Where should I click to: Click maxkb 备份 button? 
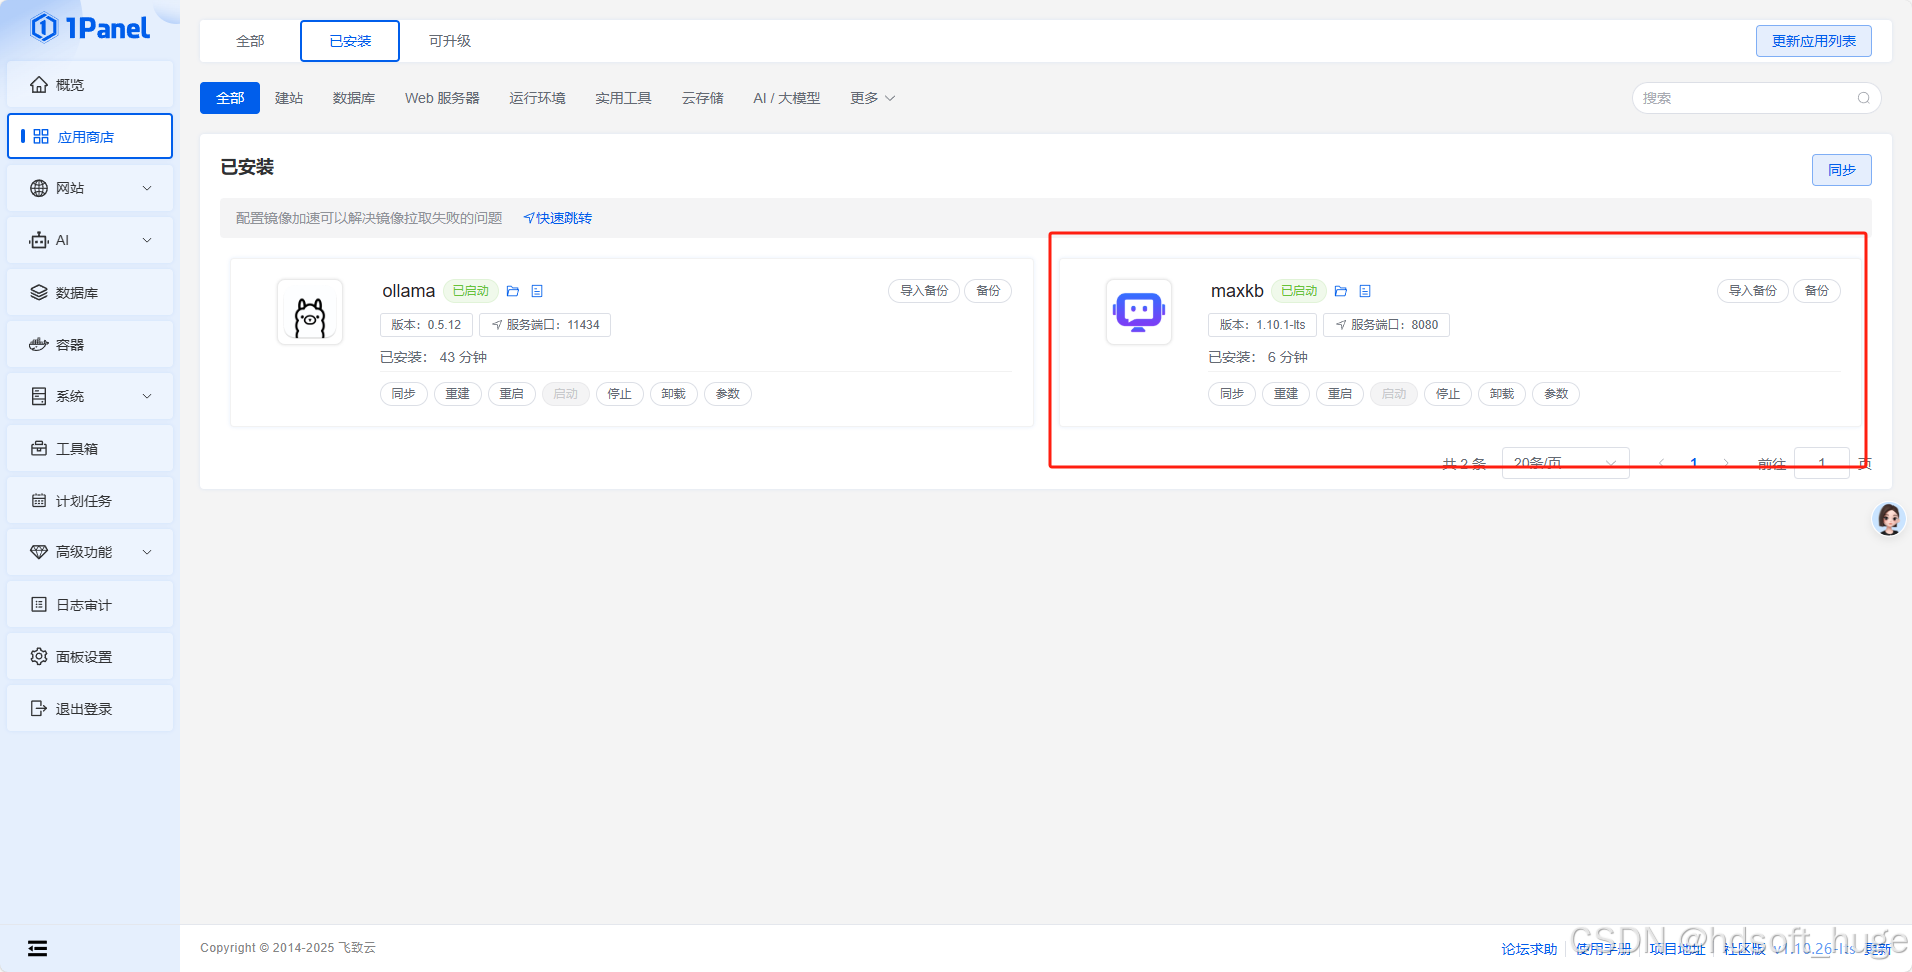(x=1817, y=291)
